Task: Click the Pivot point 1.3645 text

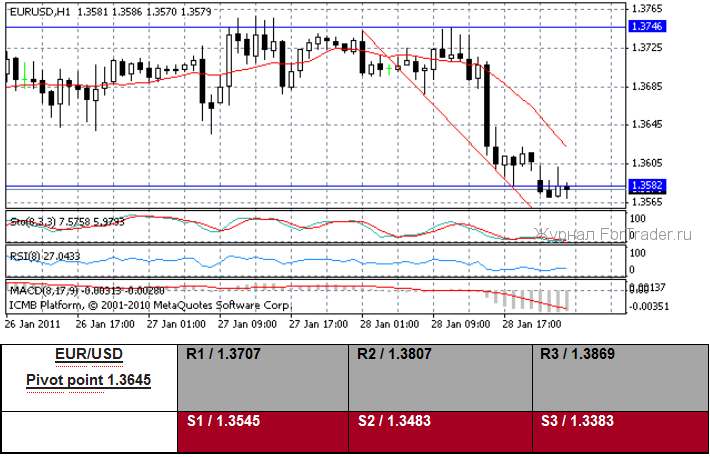Action: click(x=89, y=380)
